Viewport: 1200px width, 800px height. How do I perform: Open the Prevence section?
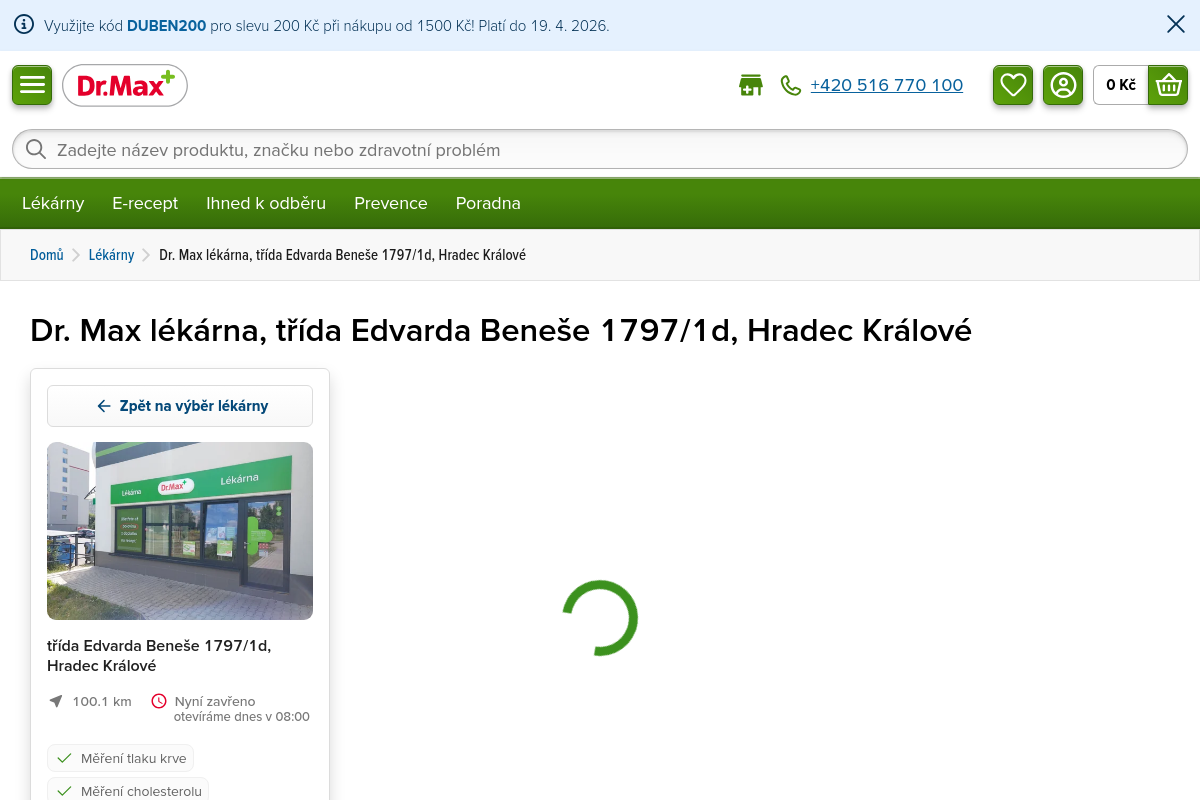pyautogui.click(x=390, y=203)
